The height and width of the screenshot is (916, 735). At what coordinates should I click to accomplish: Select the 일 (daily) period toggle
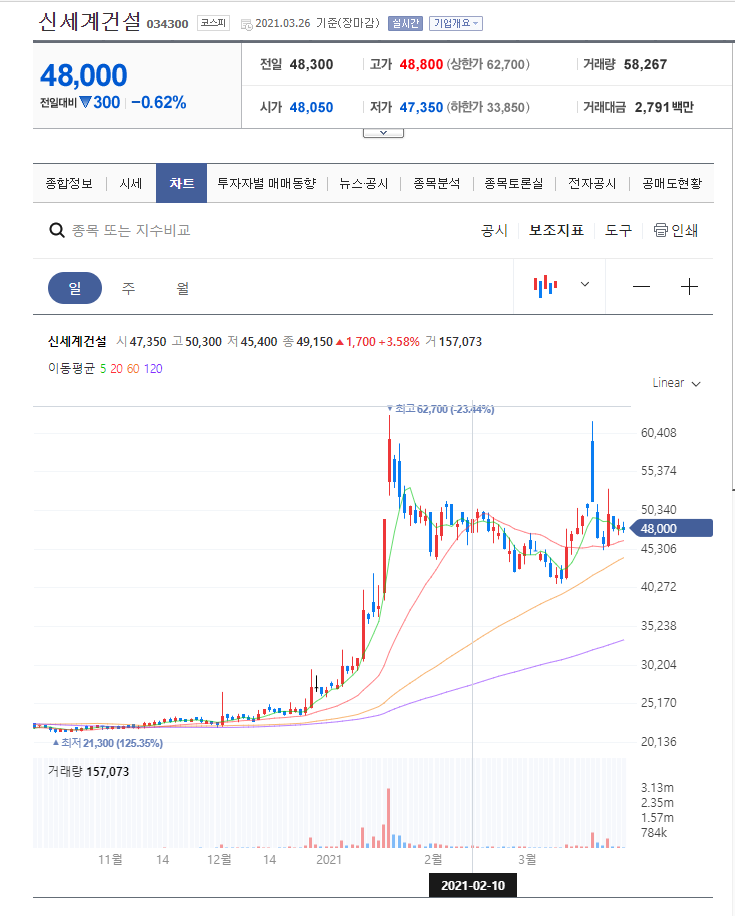tap(75, 287)
